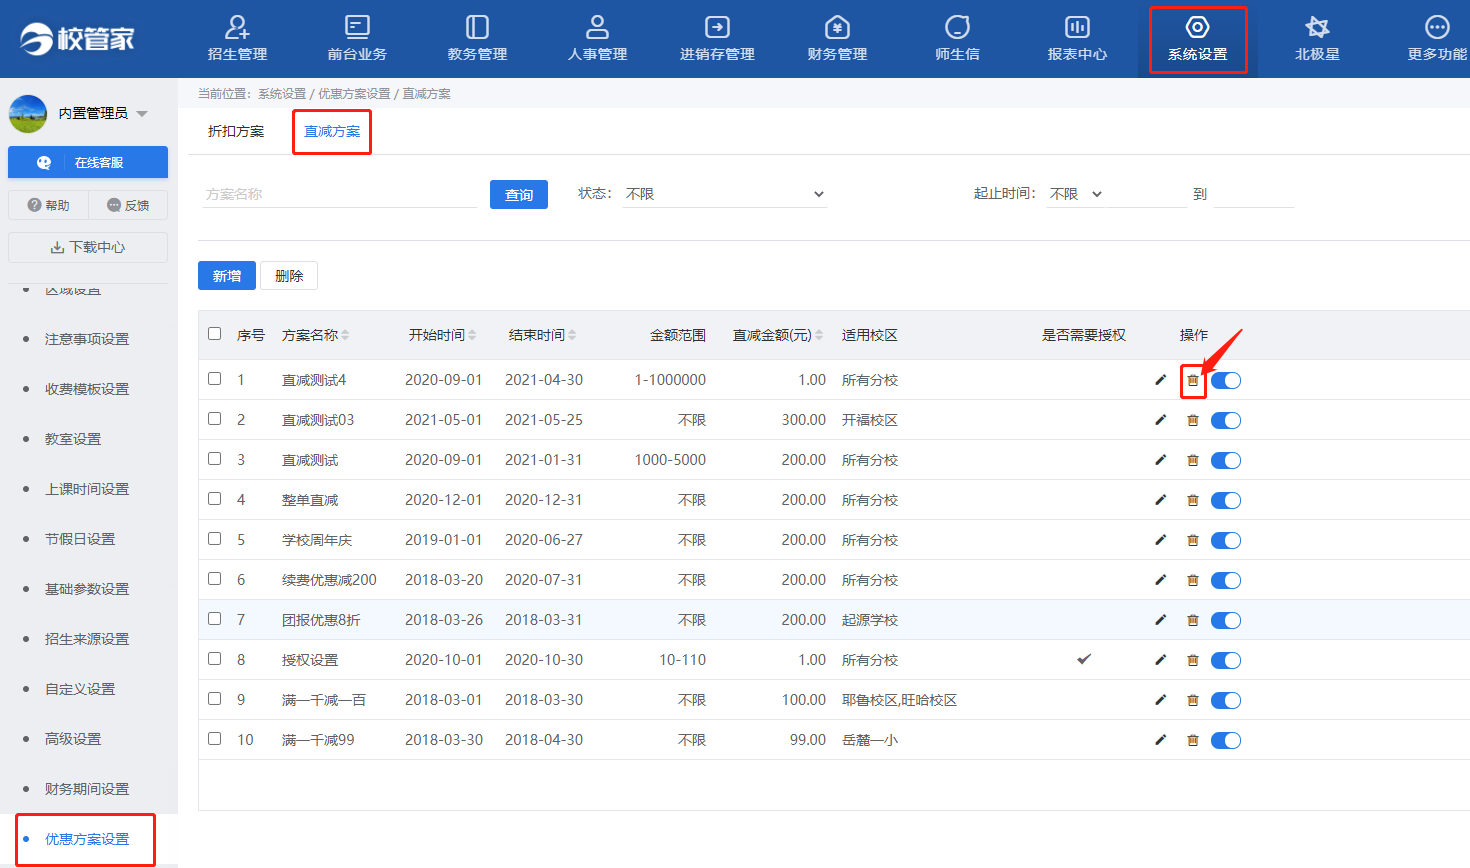Click the end date field after 到
The width and height of the screenshot is (1470, 868).
point(1254,194)
